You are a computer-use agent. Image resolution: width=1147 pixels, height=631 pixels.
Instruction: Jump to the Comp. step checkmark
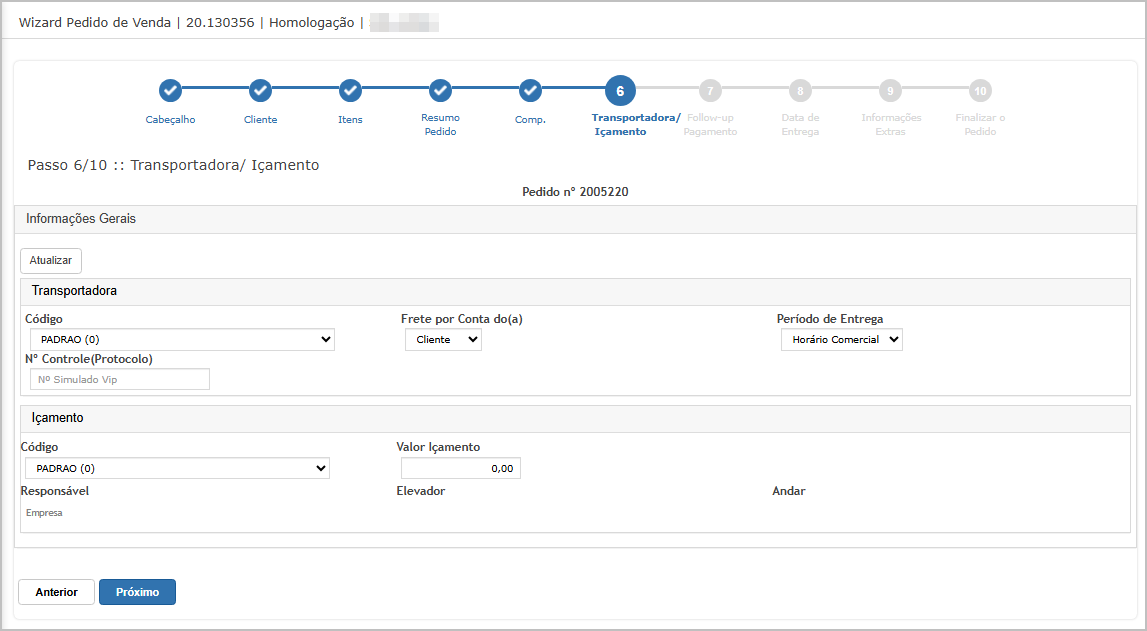530,91
